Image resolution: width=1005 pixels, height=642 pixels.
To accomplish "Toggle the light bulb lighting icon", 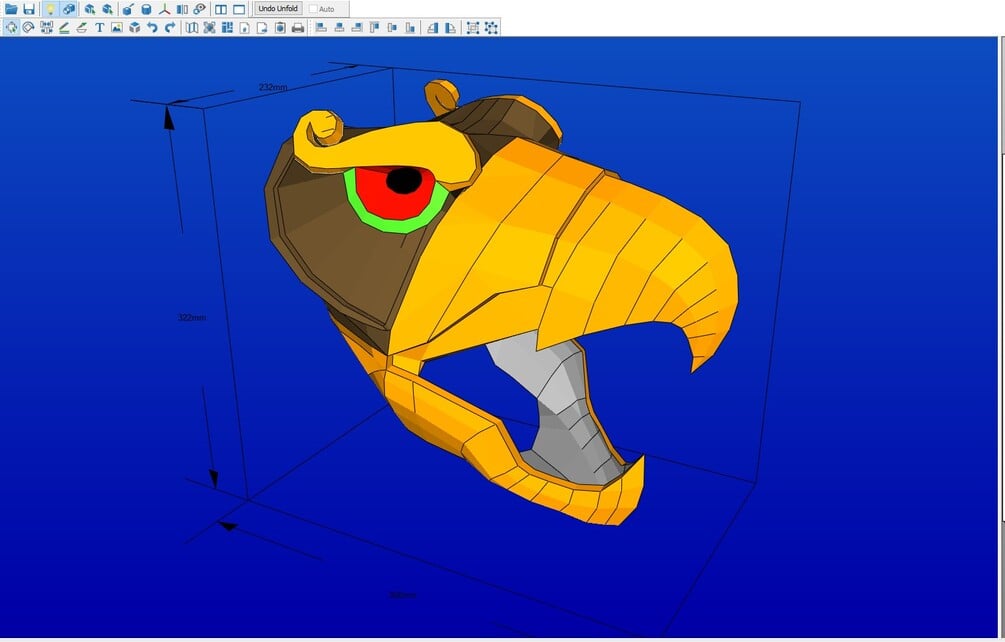I will point(51,9).
